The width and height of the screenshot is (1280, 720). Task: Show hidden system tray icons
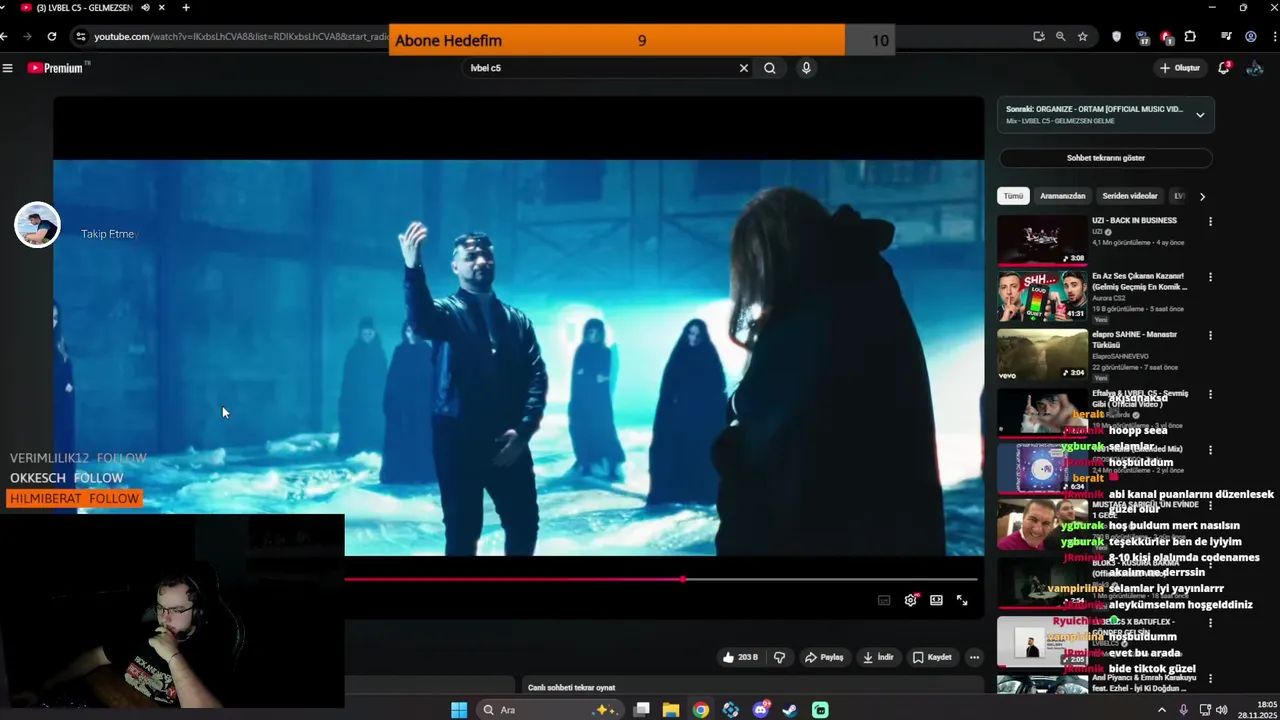(x=1161, y=710)
